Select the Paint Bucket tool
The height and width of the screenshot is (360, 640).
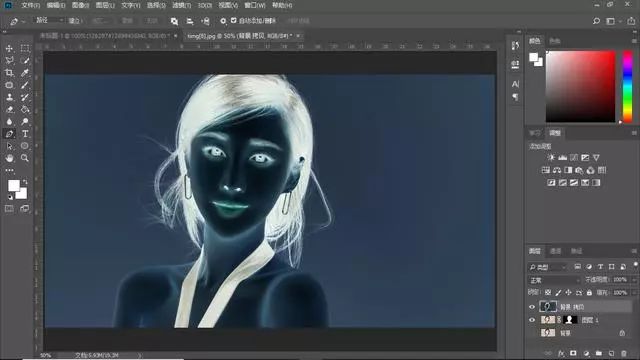pos(25,109)
